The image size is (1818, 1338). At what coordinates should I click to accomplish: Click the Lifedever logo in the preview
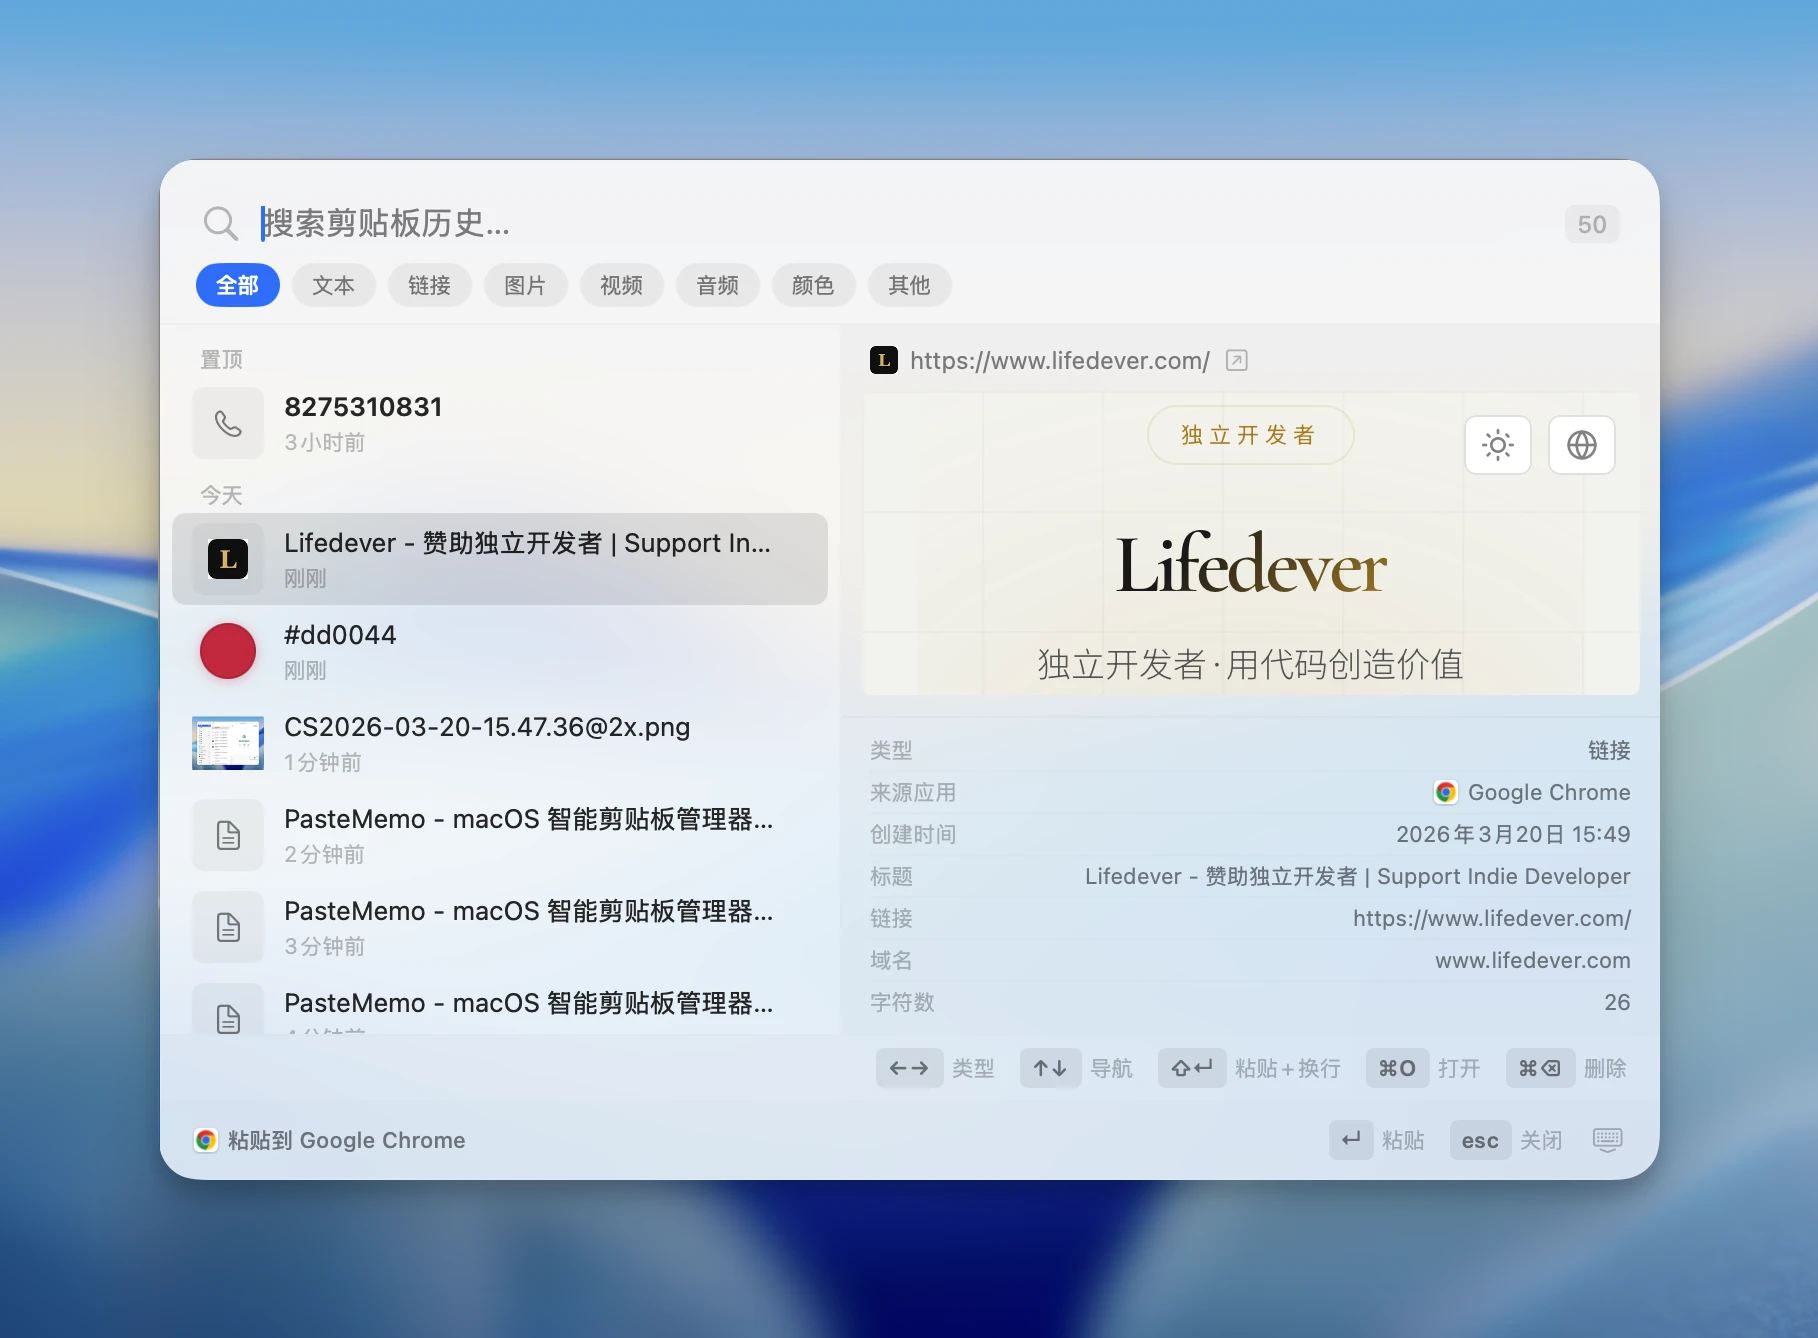(1251, 565)
